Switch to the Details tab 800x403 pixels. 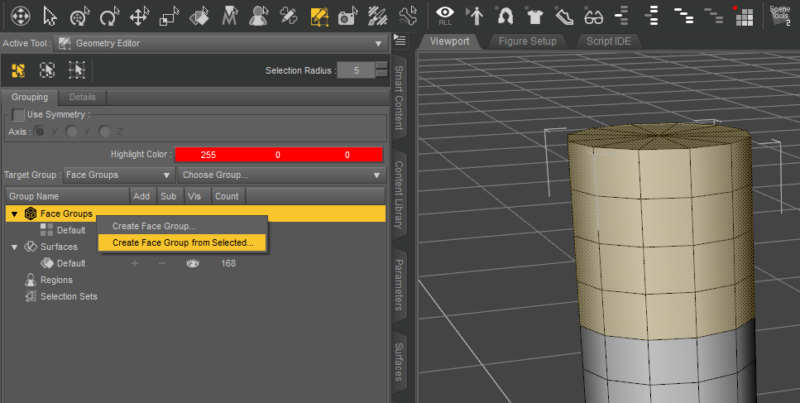pos(82,97)
